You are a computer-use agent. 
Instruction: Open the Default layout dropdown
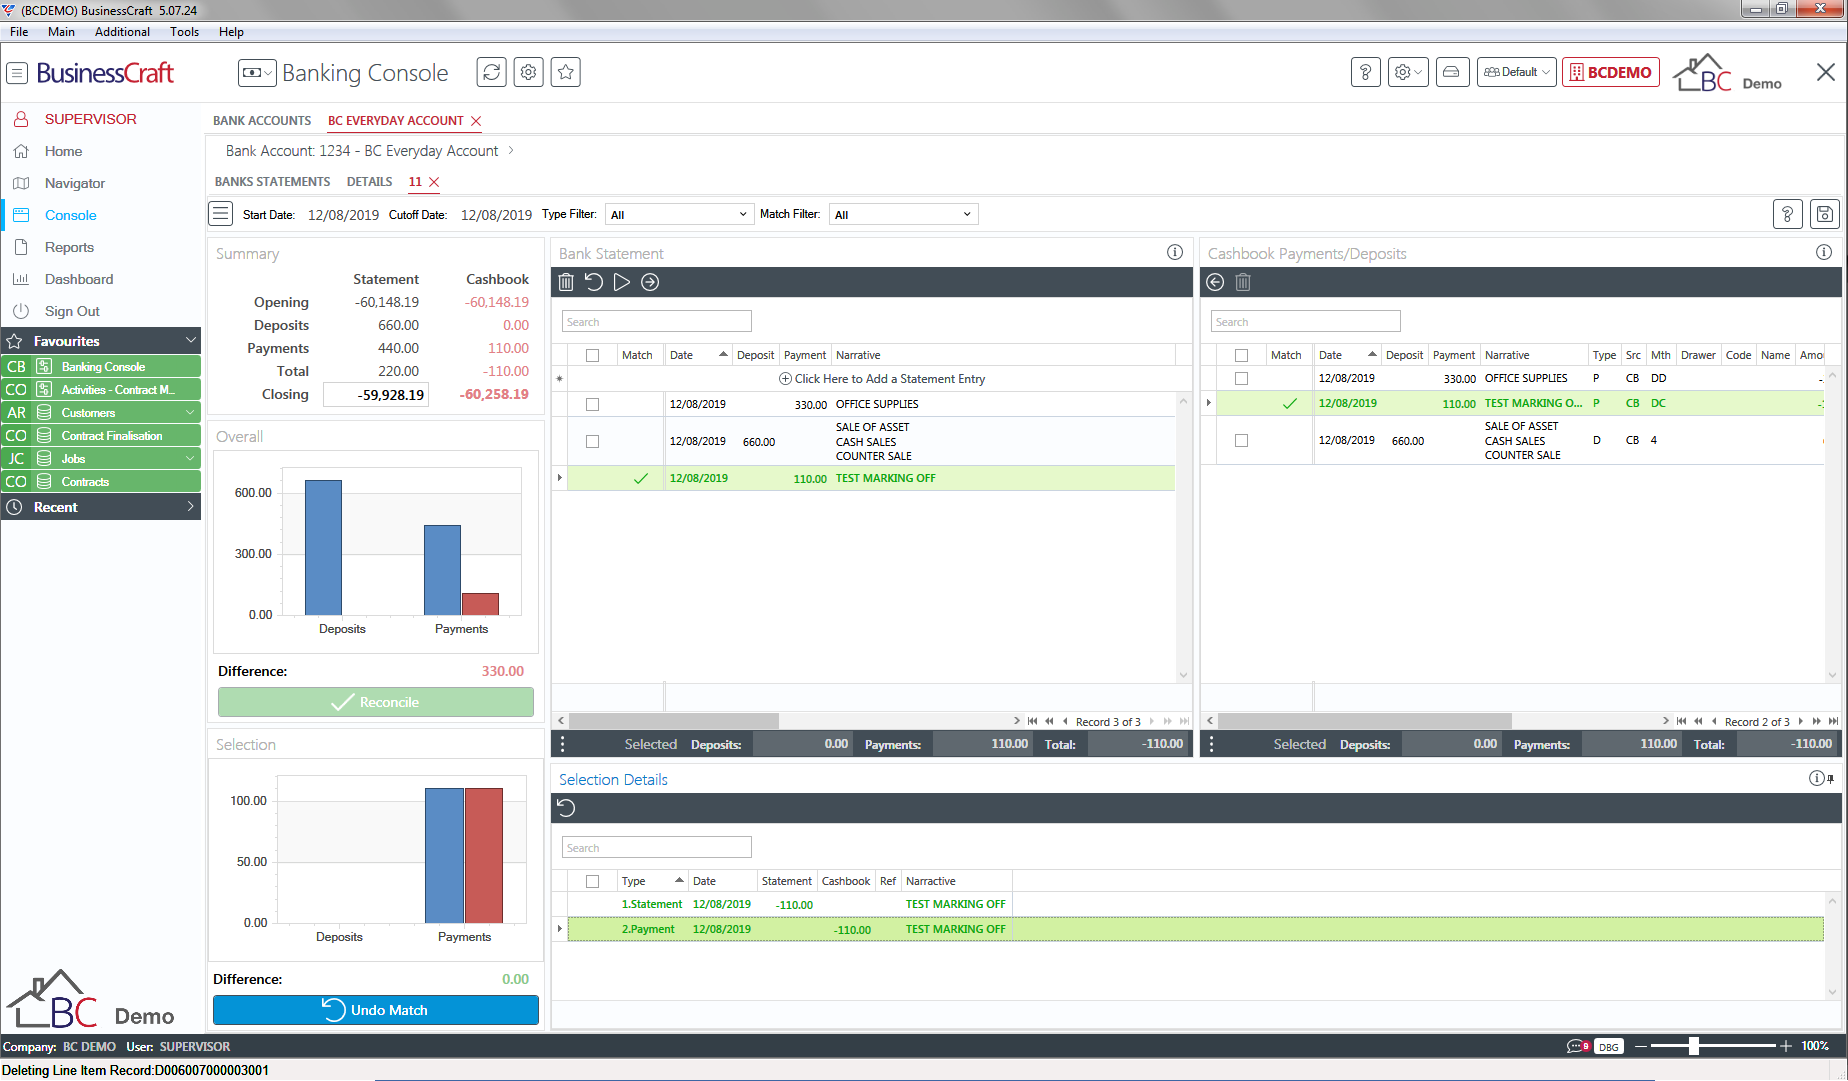(x=1517, y=72)
